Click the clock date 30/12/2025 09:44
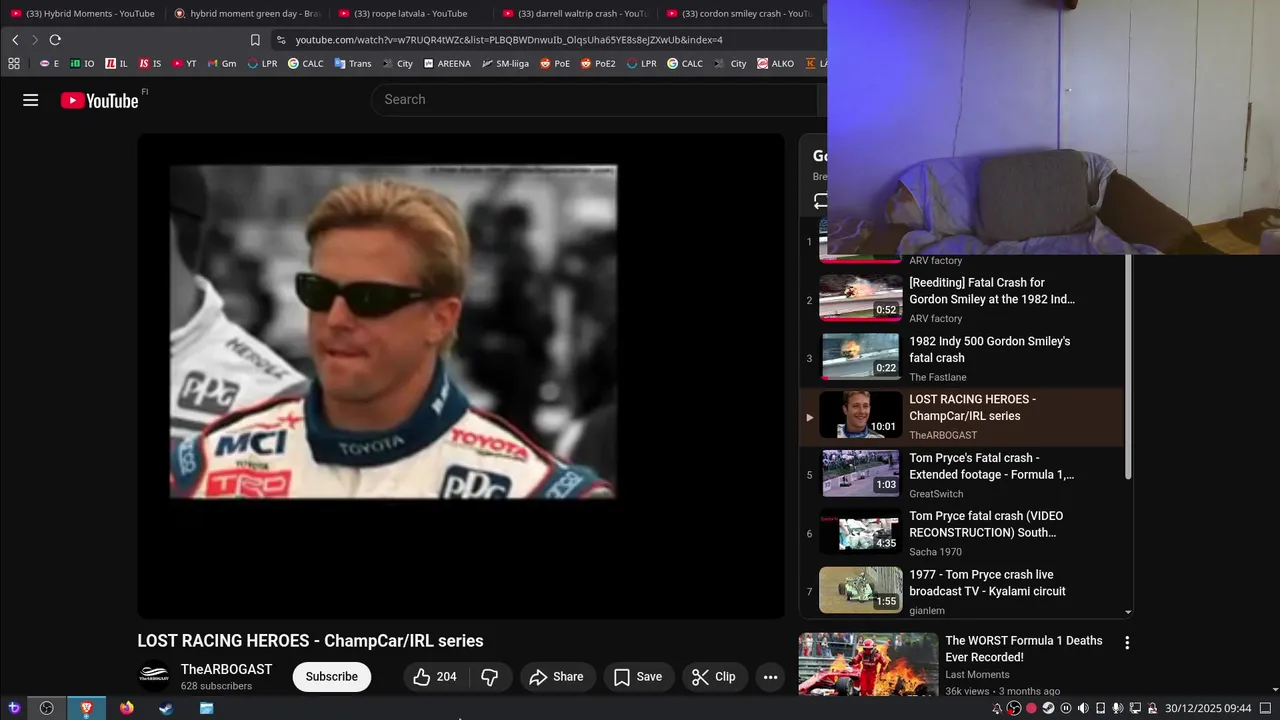 pyautogui.click(x=1208, y=708)
